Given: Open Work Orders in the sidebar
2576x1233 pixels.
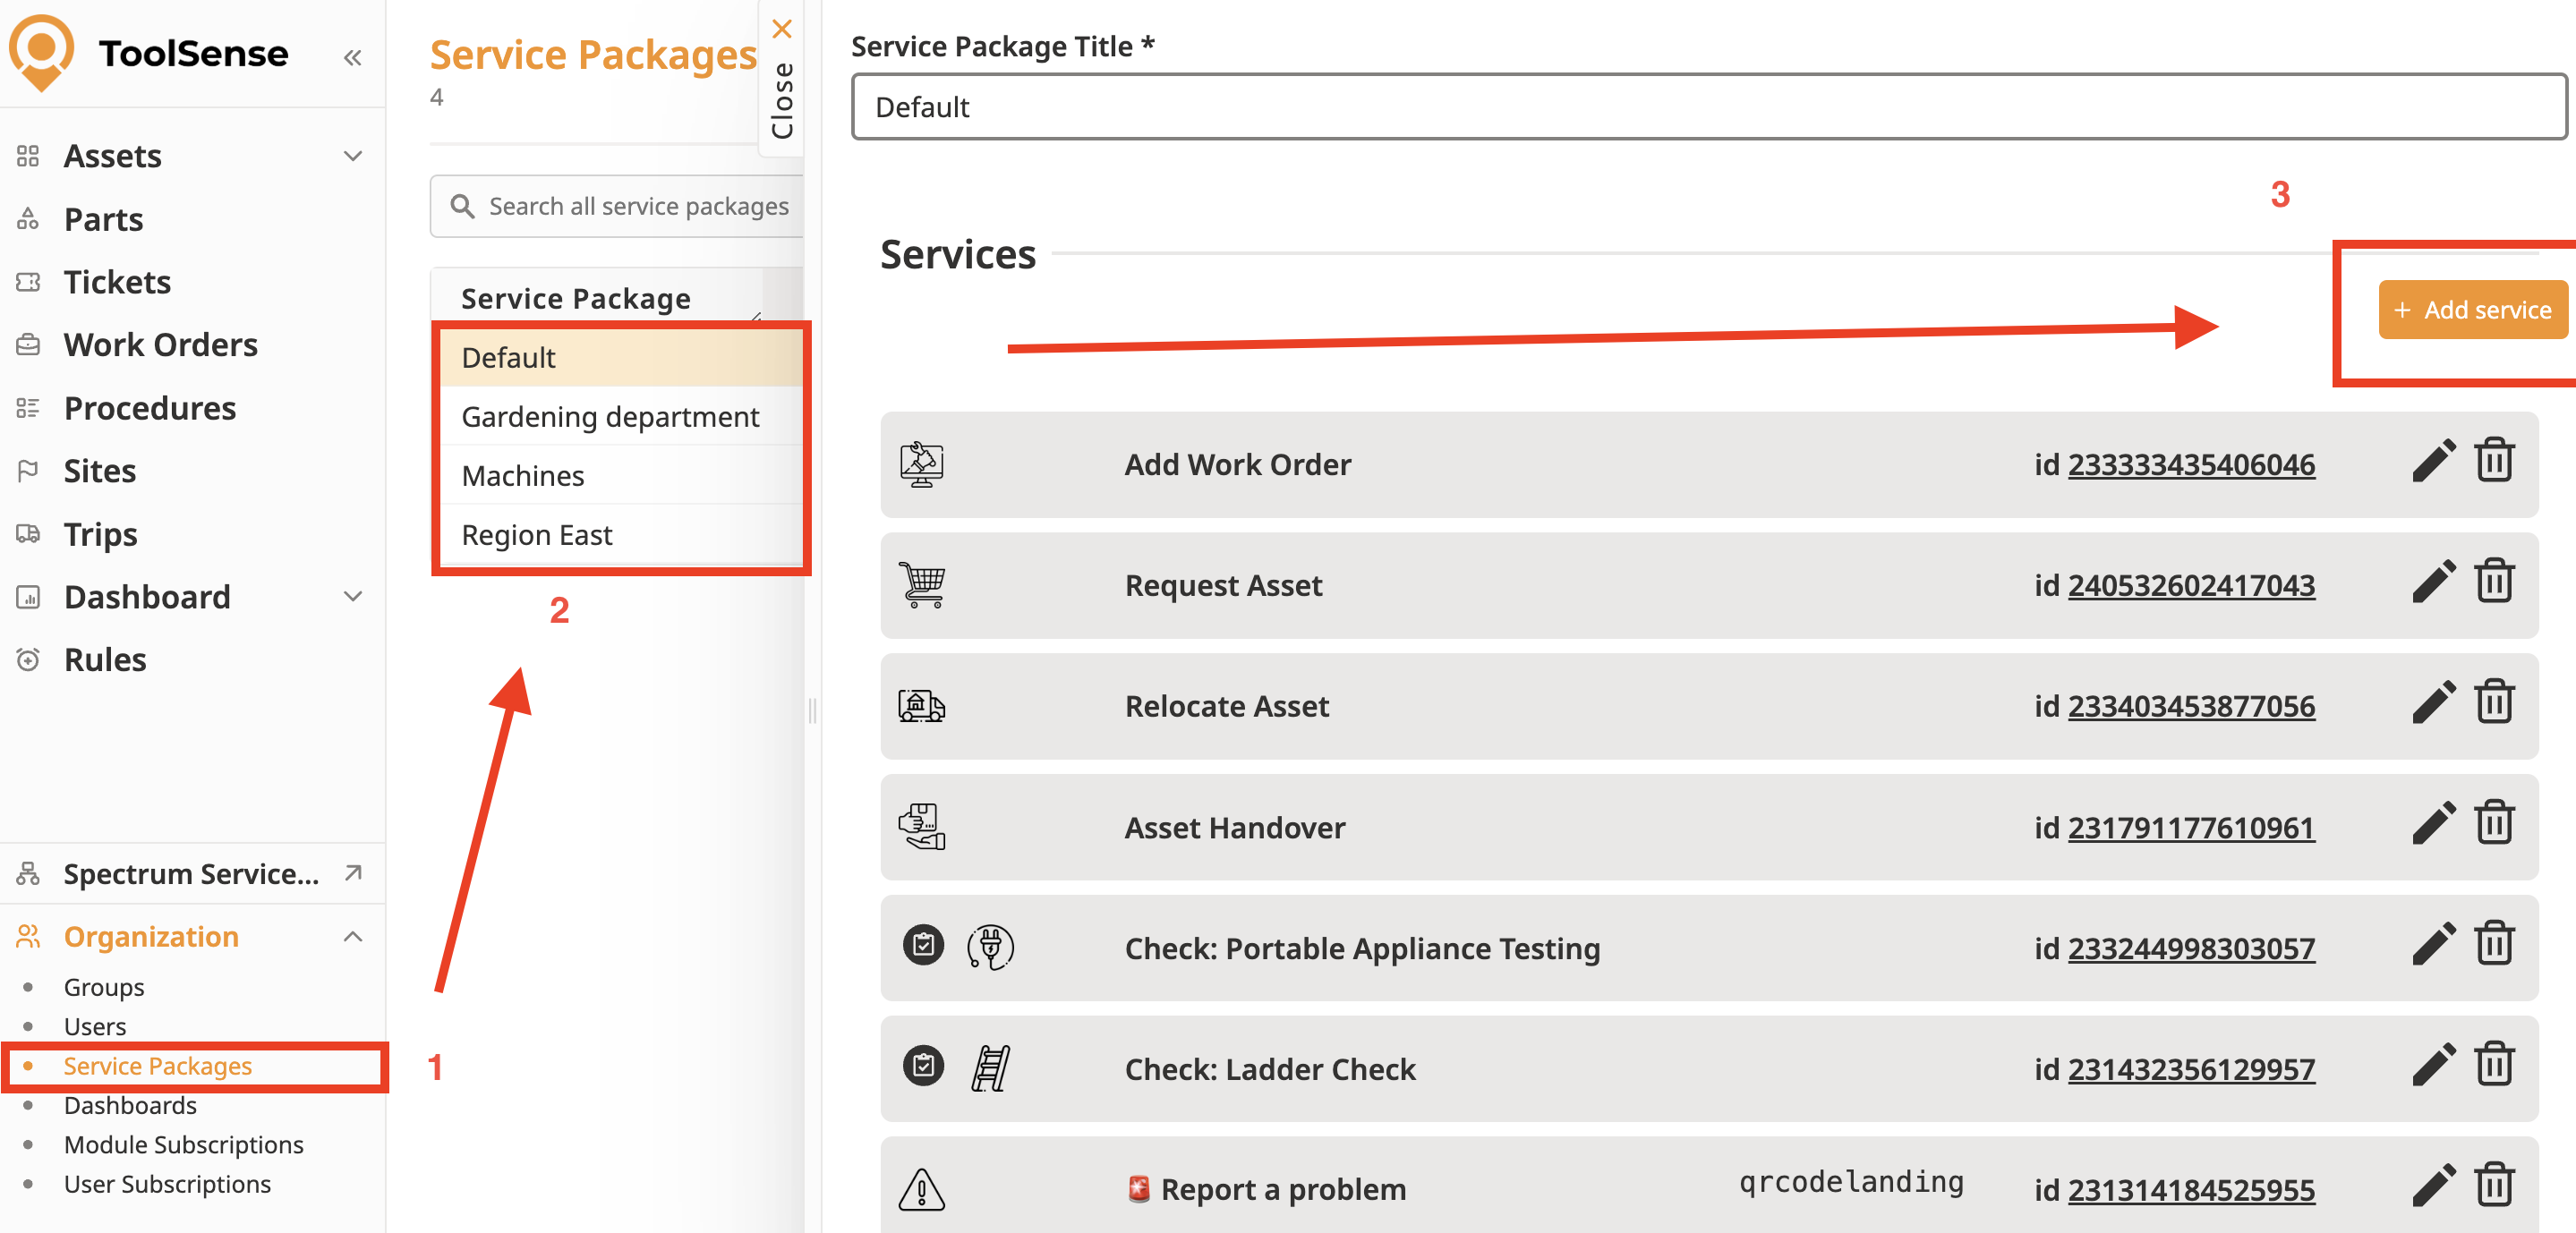Looking at the screenshot, I should pos(160,345).
